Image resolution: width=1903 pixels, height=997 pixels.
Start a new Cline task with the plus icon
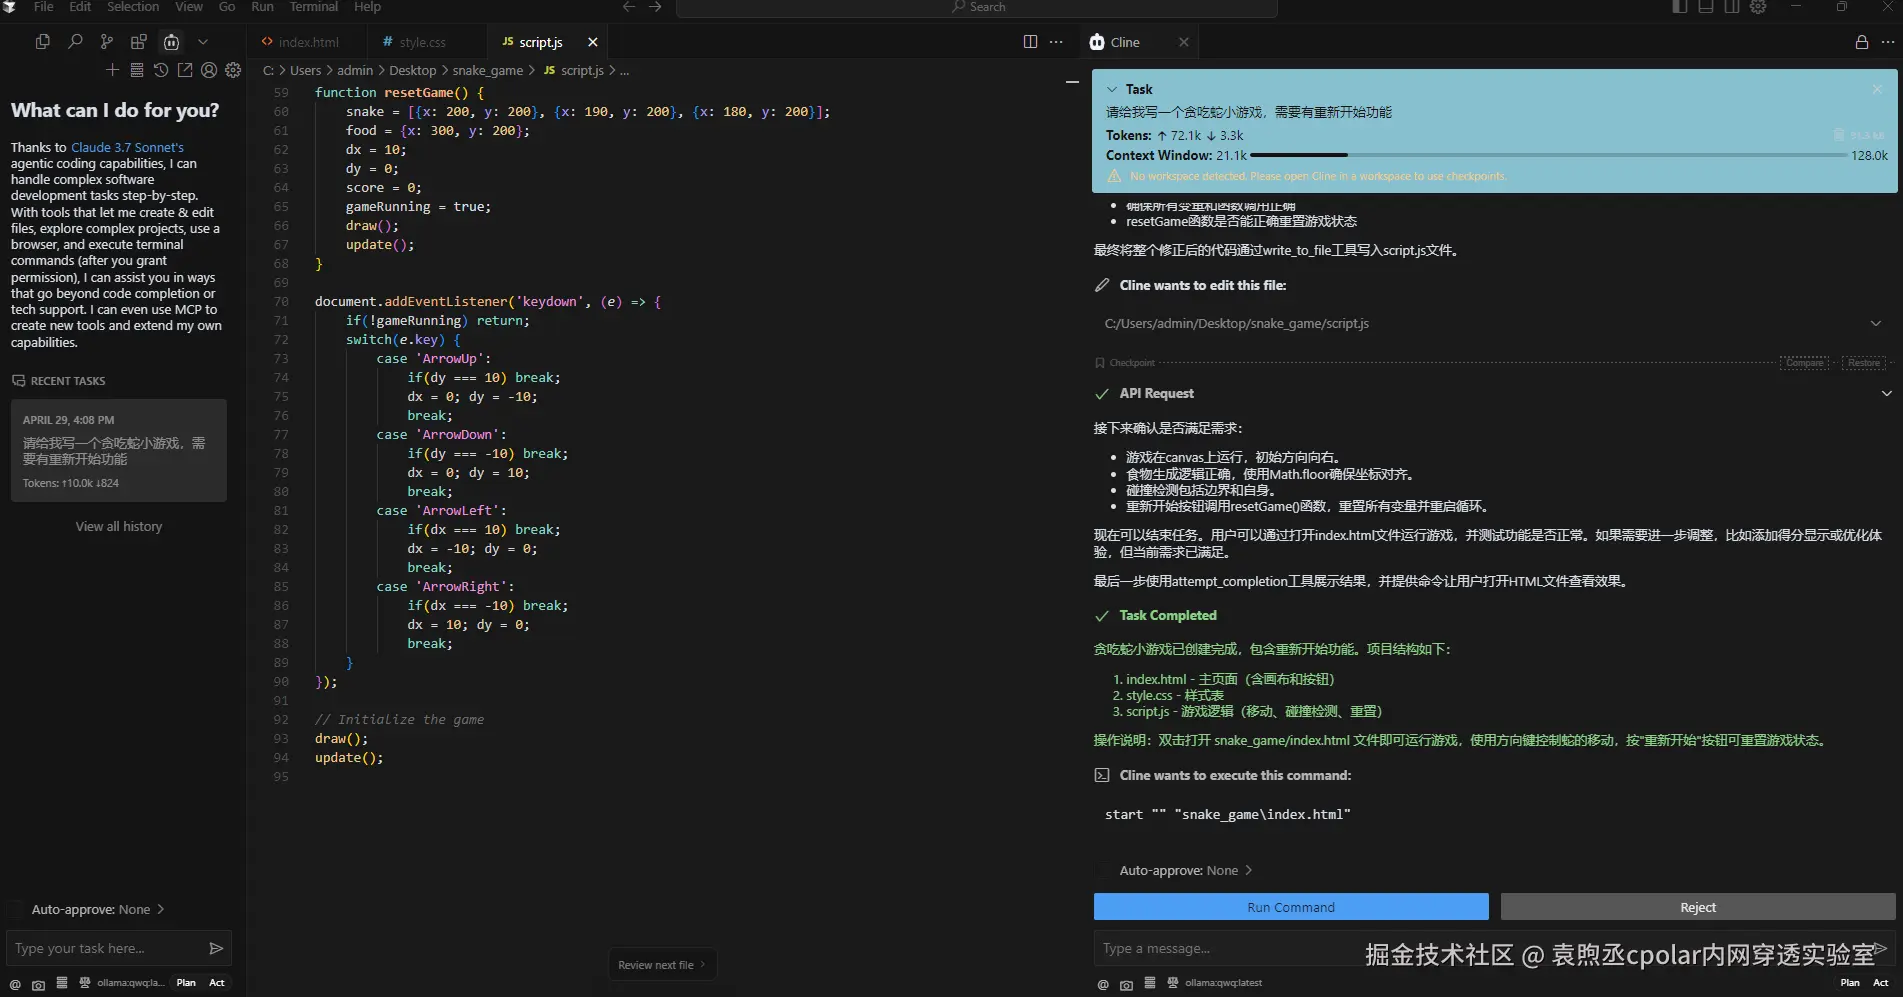[x=112, y=70]
